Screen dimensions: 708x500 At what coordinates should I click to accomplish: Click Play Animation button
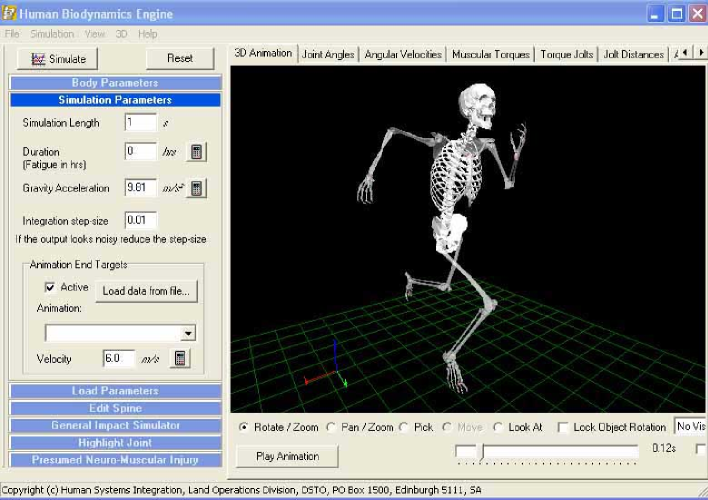coord(287,456)
